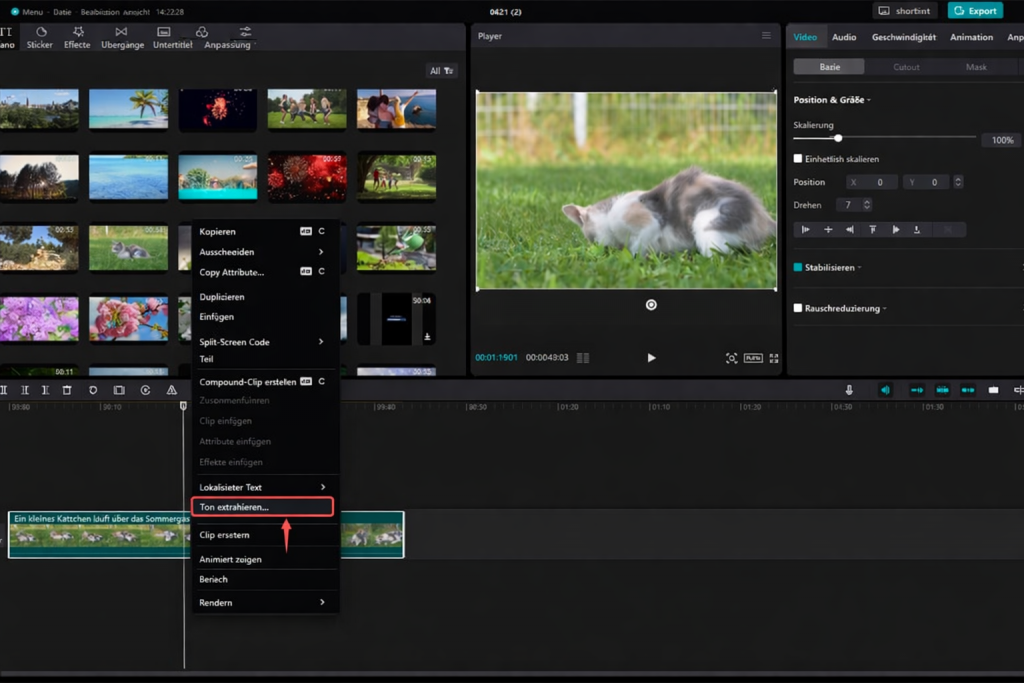
Task: Click the Export button
Action: [976, 11]
